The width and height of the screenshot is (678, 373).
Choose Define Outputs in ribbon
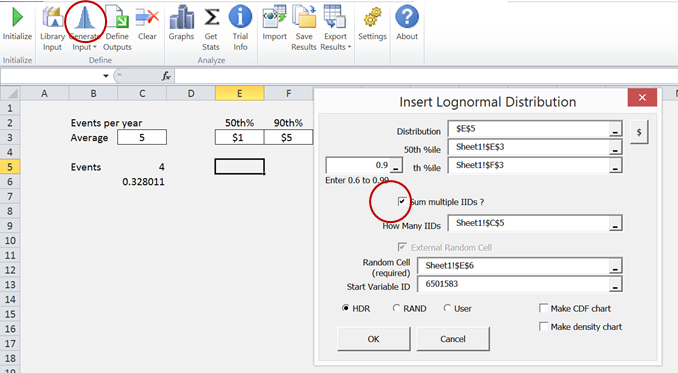pos(117,27)
